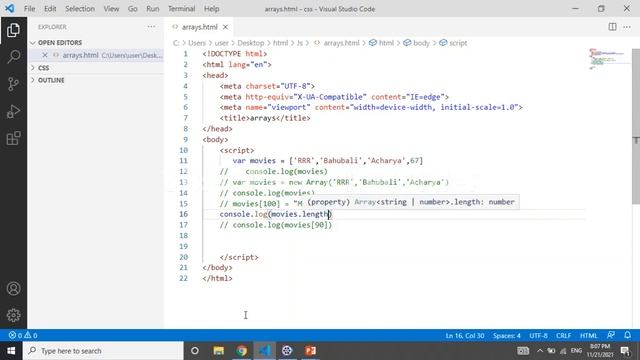Image resolution: width=640 pixels, height=360 pixels.
Task: Change end of line via CRLF
Action: (x=563, y=336)
